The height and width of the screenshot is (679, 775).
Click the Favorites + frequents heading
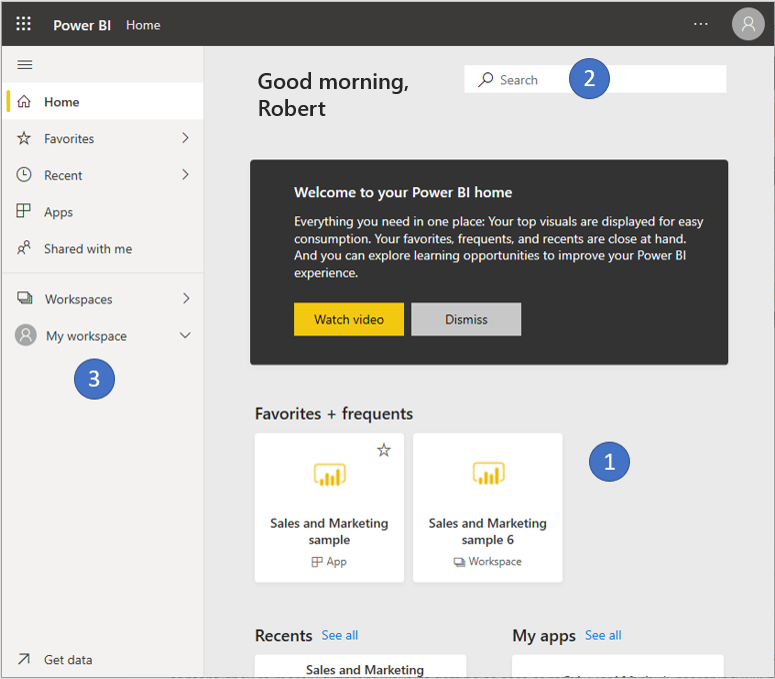point(334,414)
